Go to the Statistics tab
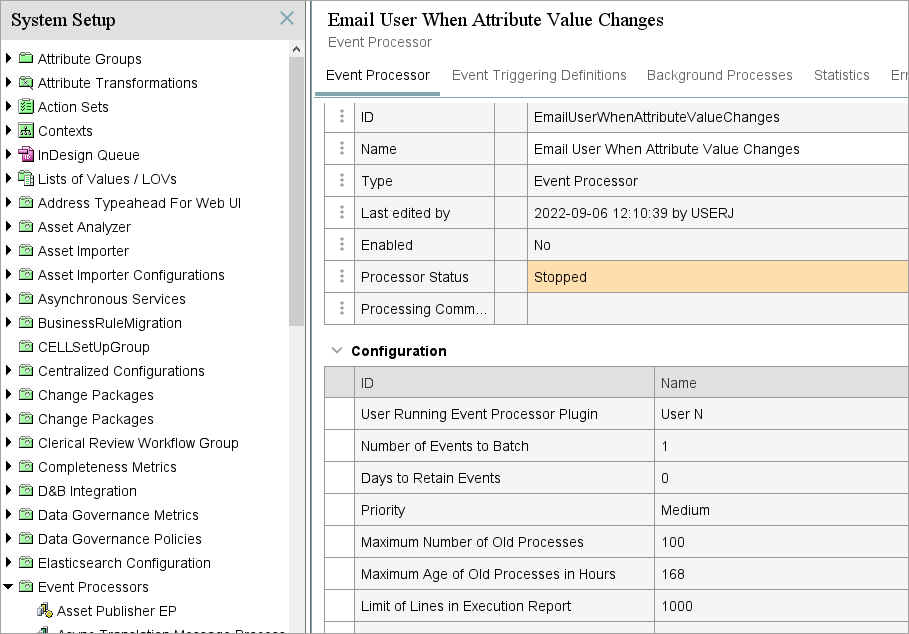The height and width of the screenshot is (634, 909). 841,75
